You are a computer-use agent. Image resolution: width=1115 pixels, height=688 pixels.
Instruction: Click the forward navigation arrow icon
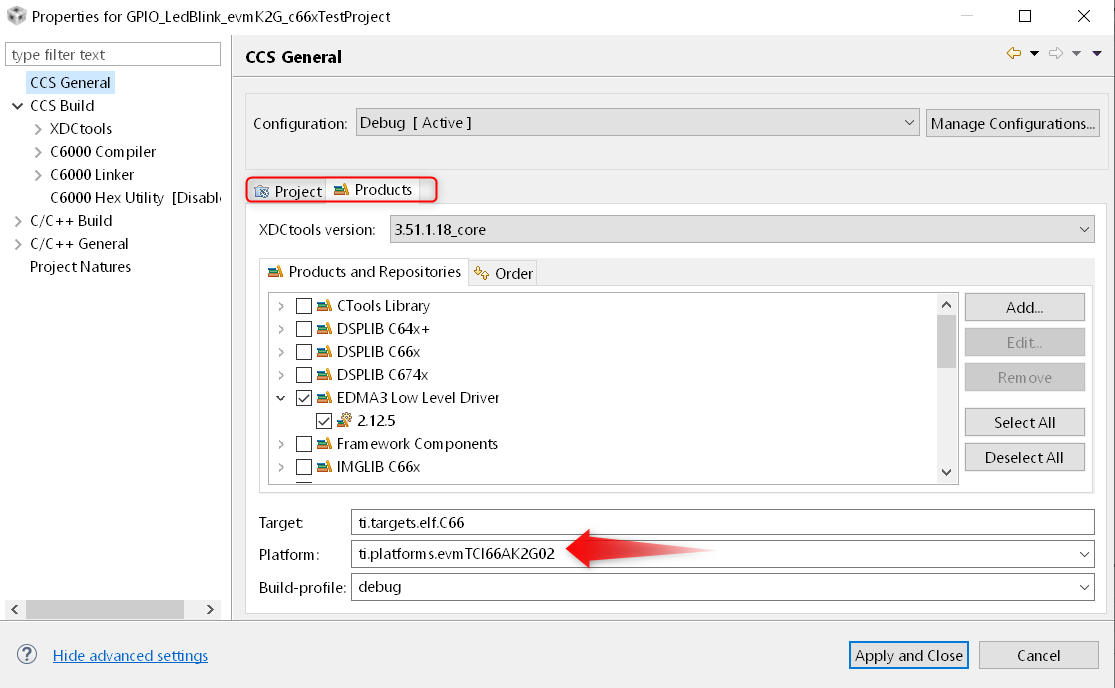click(1056, 53)
